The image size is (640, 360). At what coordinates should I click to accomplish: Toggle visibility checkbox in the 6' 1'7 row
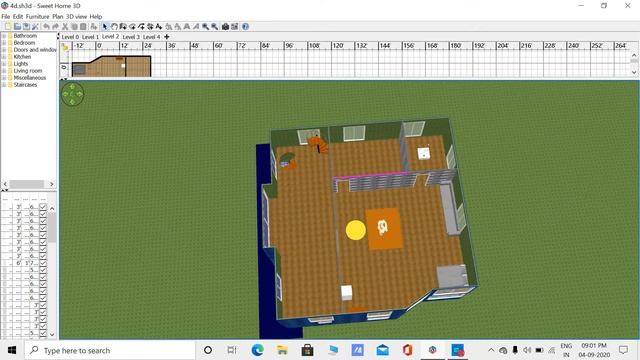click(x=43, y=263)
